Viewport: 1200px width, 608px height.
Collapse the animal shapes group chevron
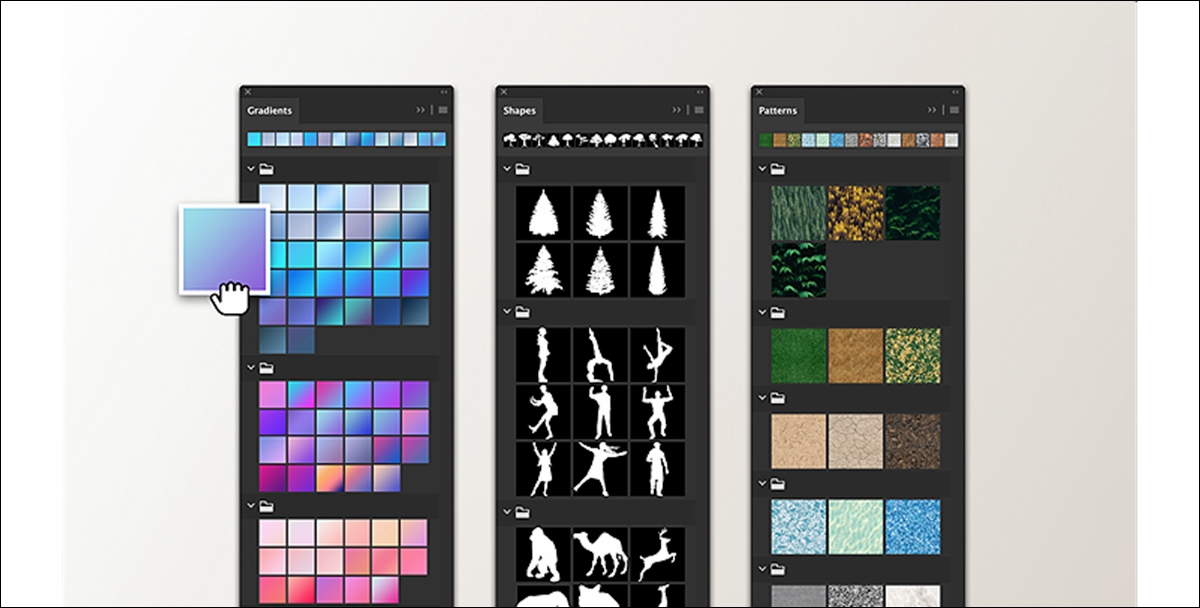506,512
